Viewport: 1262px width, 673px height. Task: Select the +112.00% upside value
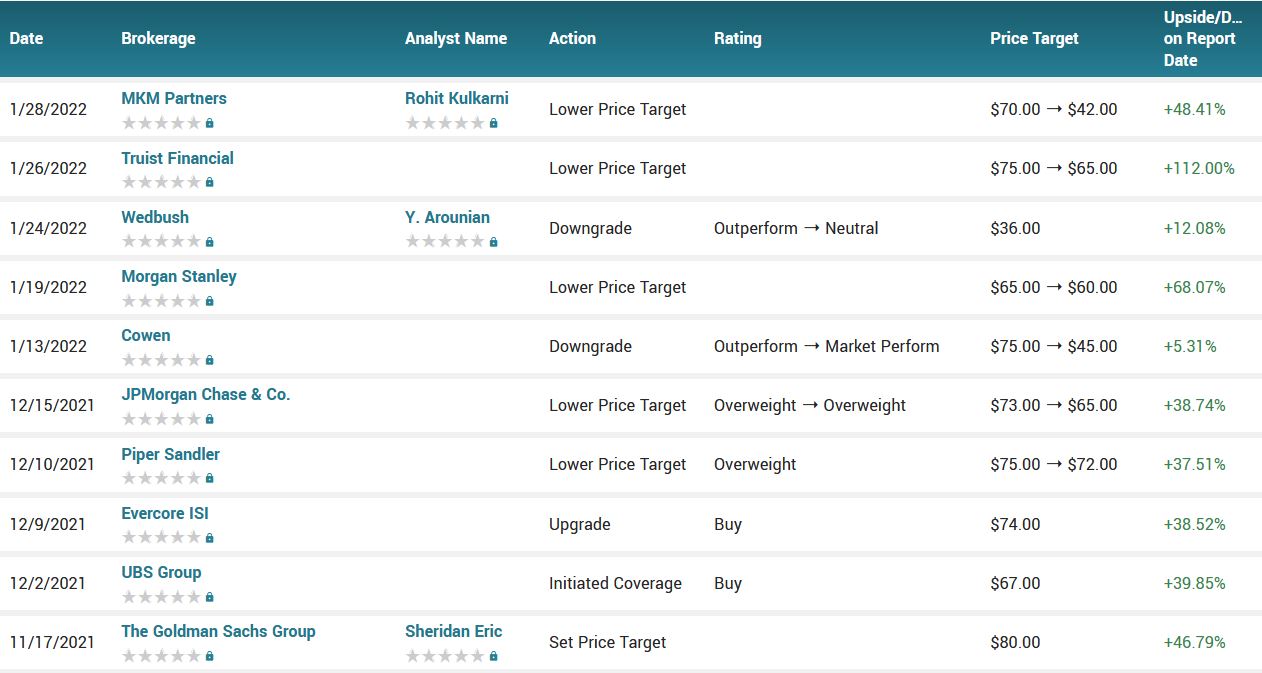pyautogui.click(x=1199, y=168)
